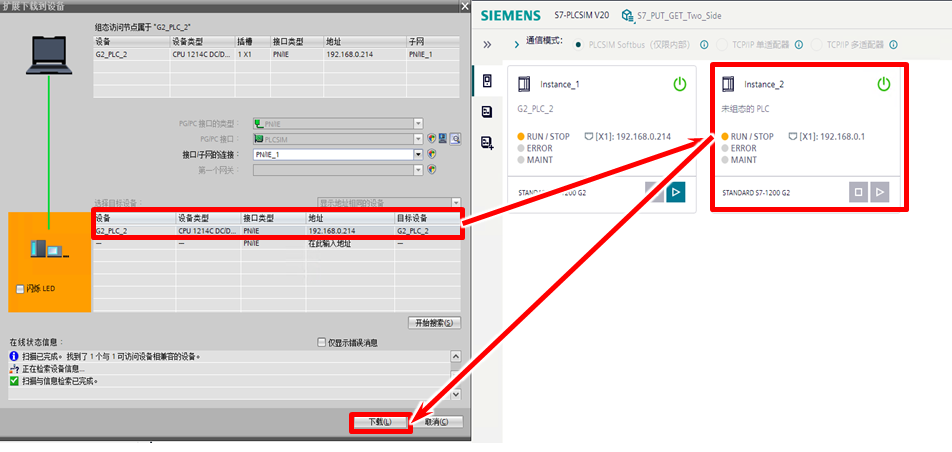Click the green power icon on Instance_2
The image size is (952, 452).
coord(883,85)
